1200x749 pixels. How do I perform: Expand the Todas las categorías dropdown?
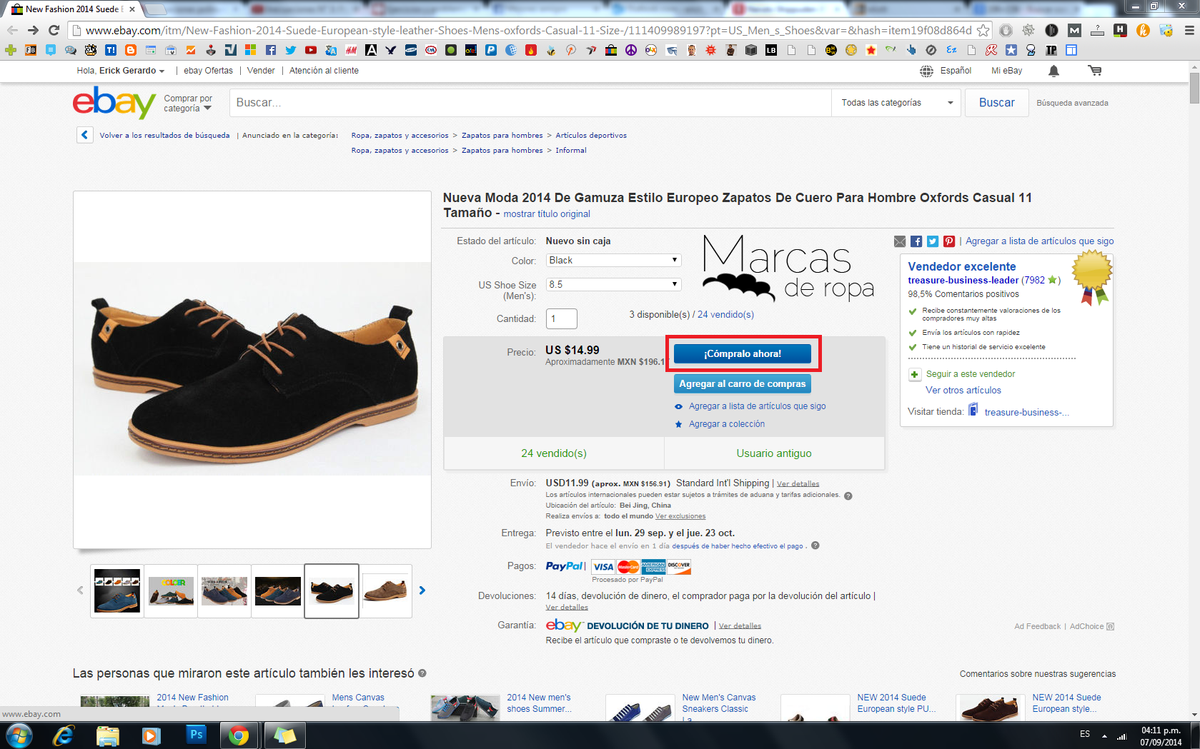896,103
